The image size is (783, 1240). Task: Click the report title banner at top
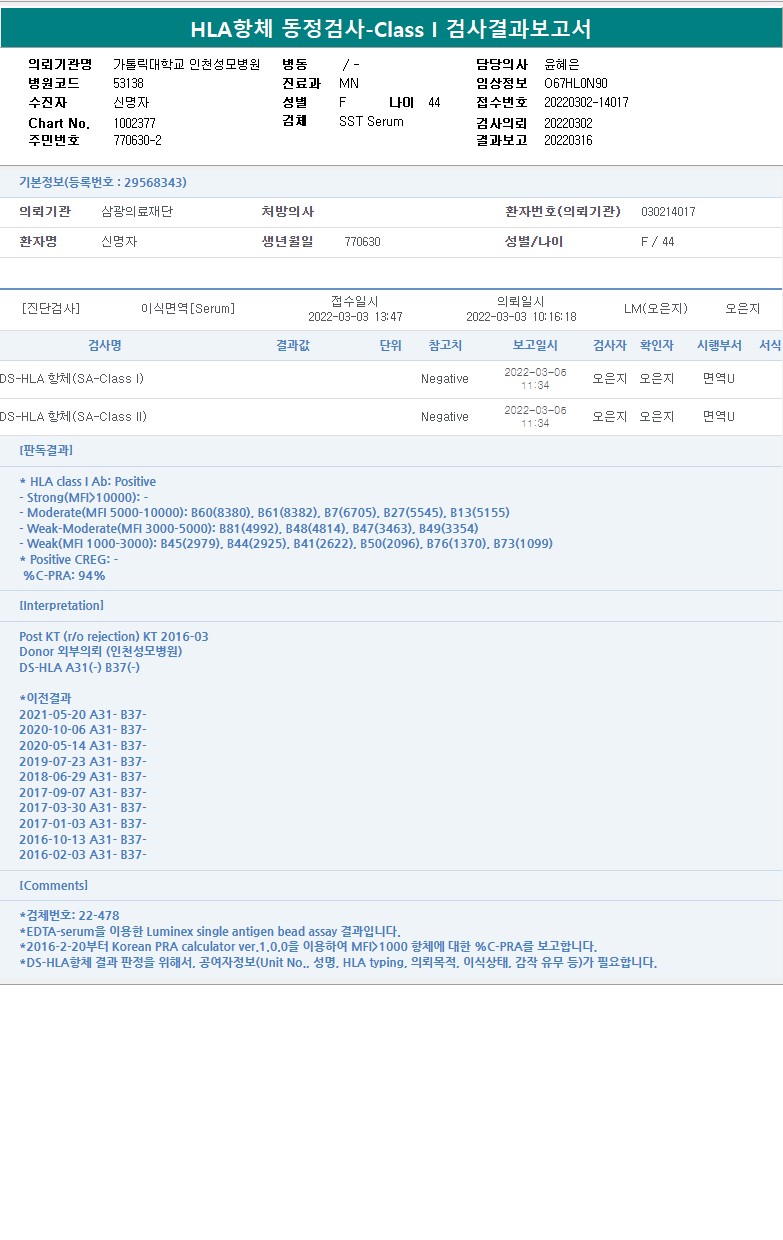(391, 29)
